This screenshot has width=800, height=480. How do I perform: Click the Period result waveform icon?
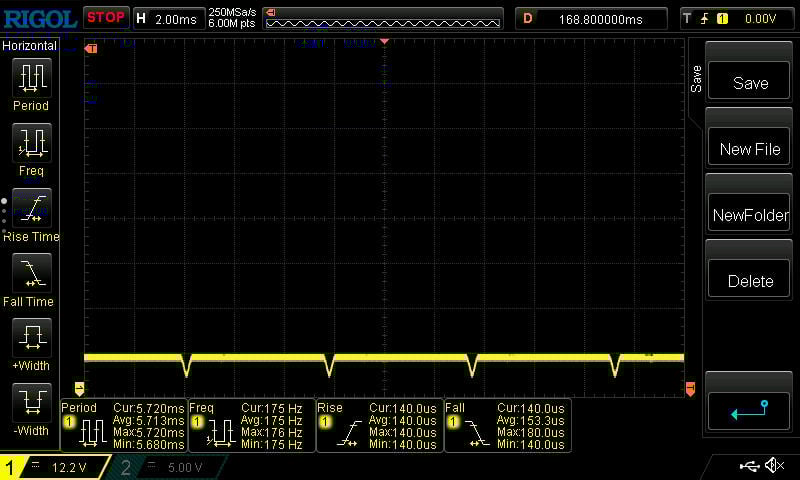(x=92, y=434)
